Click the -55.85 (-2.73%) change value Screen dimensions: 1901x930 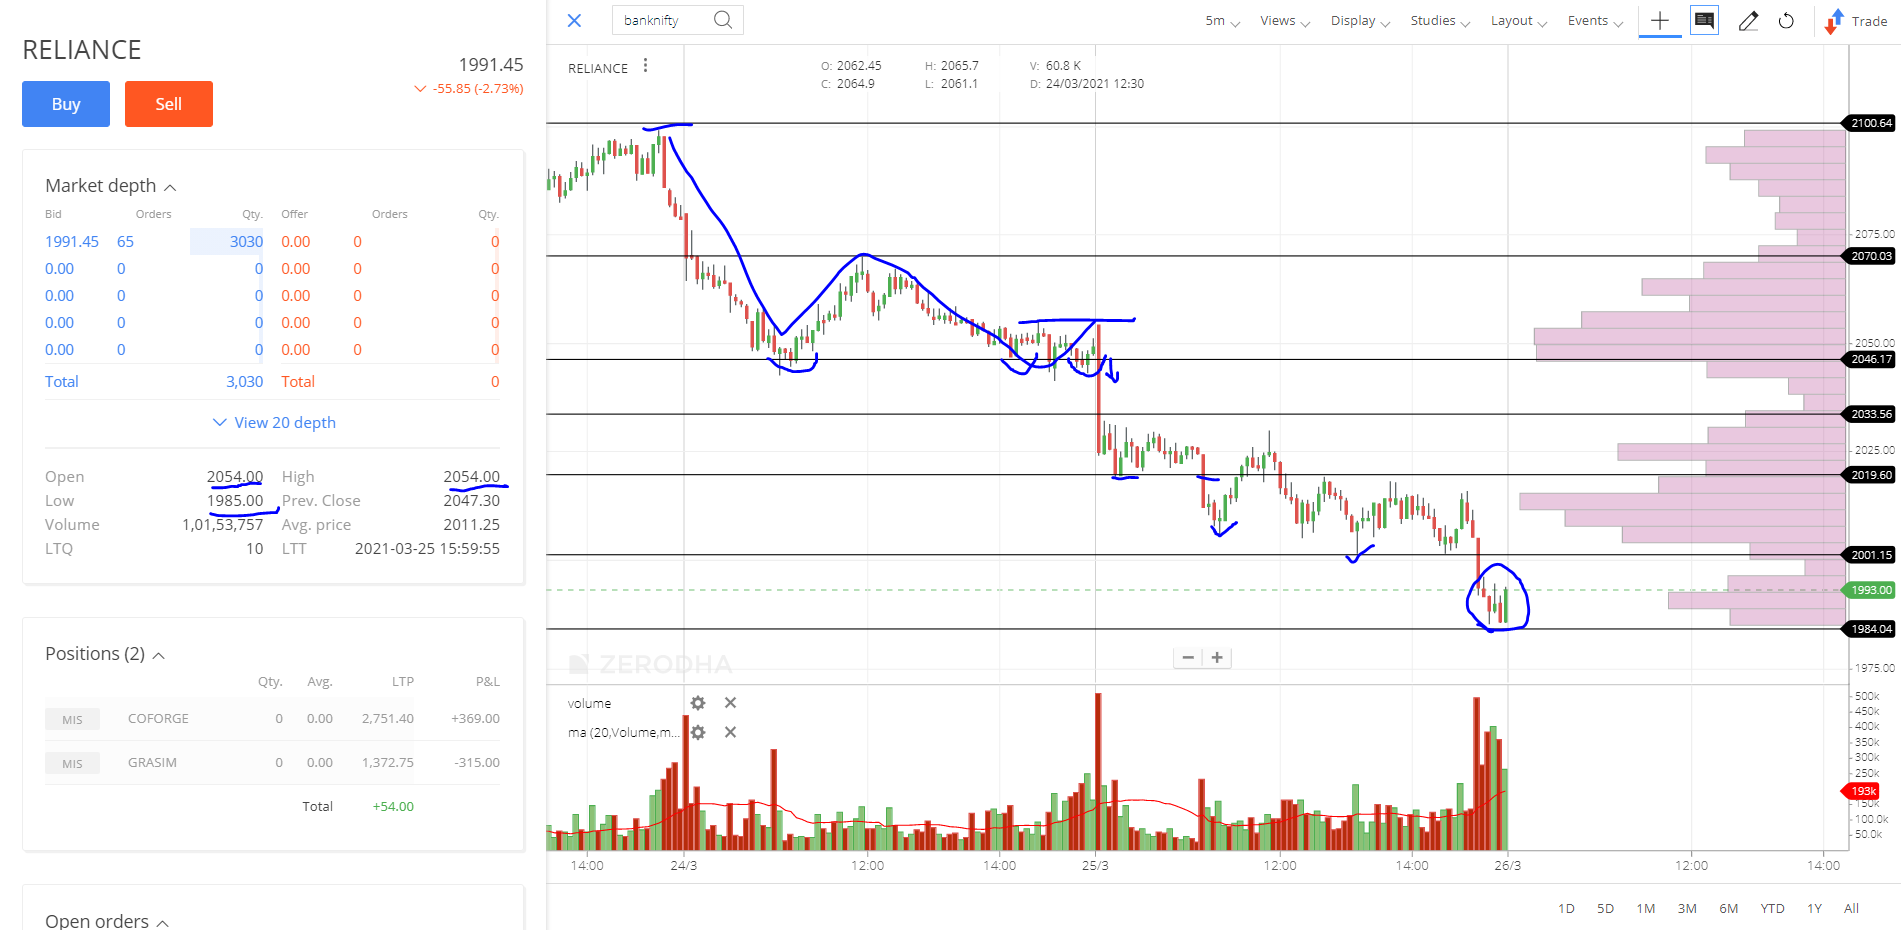[x=478, y=89]
